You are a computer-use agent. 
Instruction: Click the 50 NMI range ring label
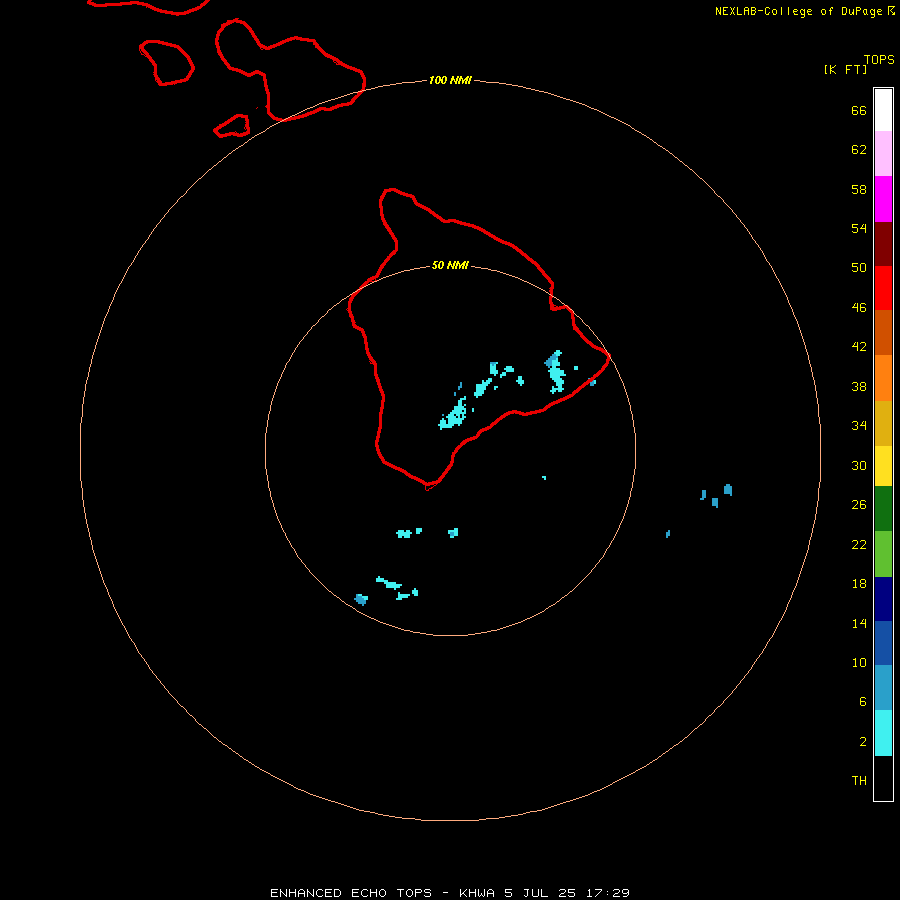tap(451, 265)
